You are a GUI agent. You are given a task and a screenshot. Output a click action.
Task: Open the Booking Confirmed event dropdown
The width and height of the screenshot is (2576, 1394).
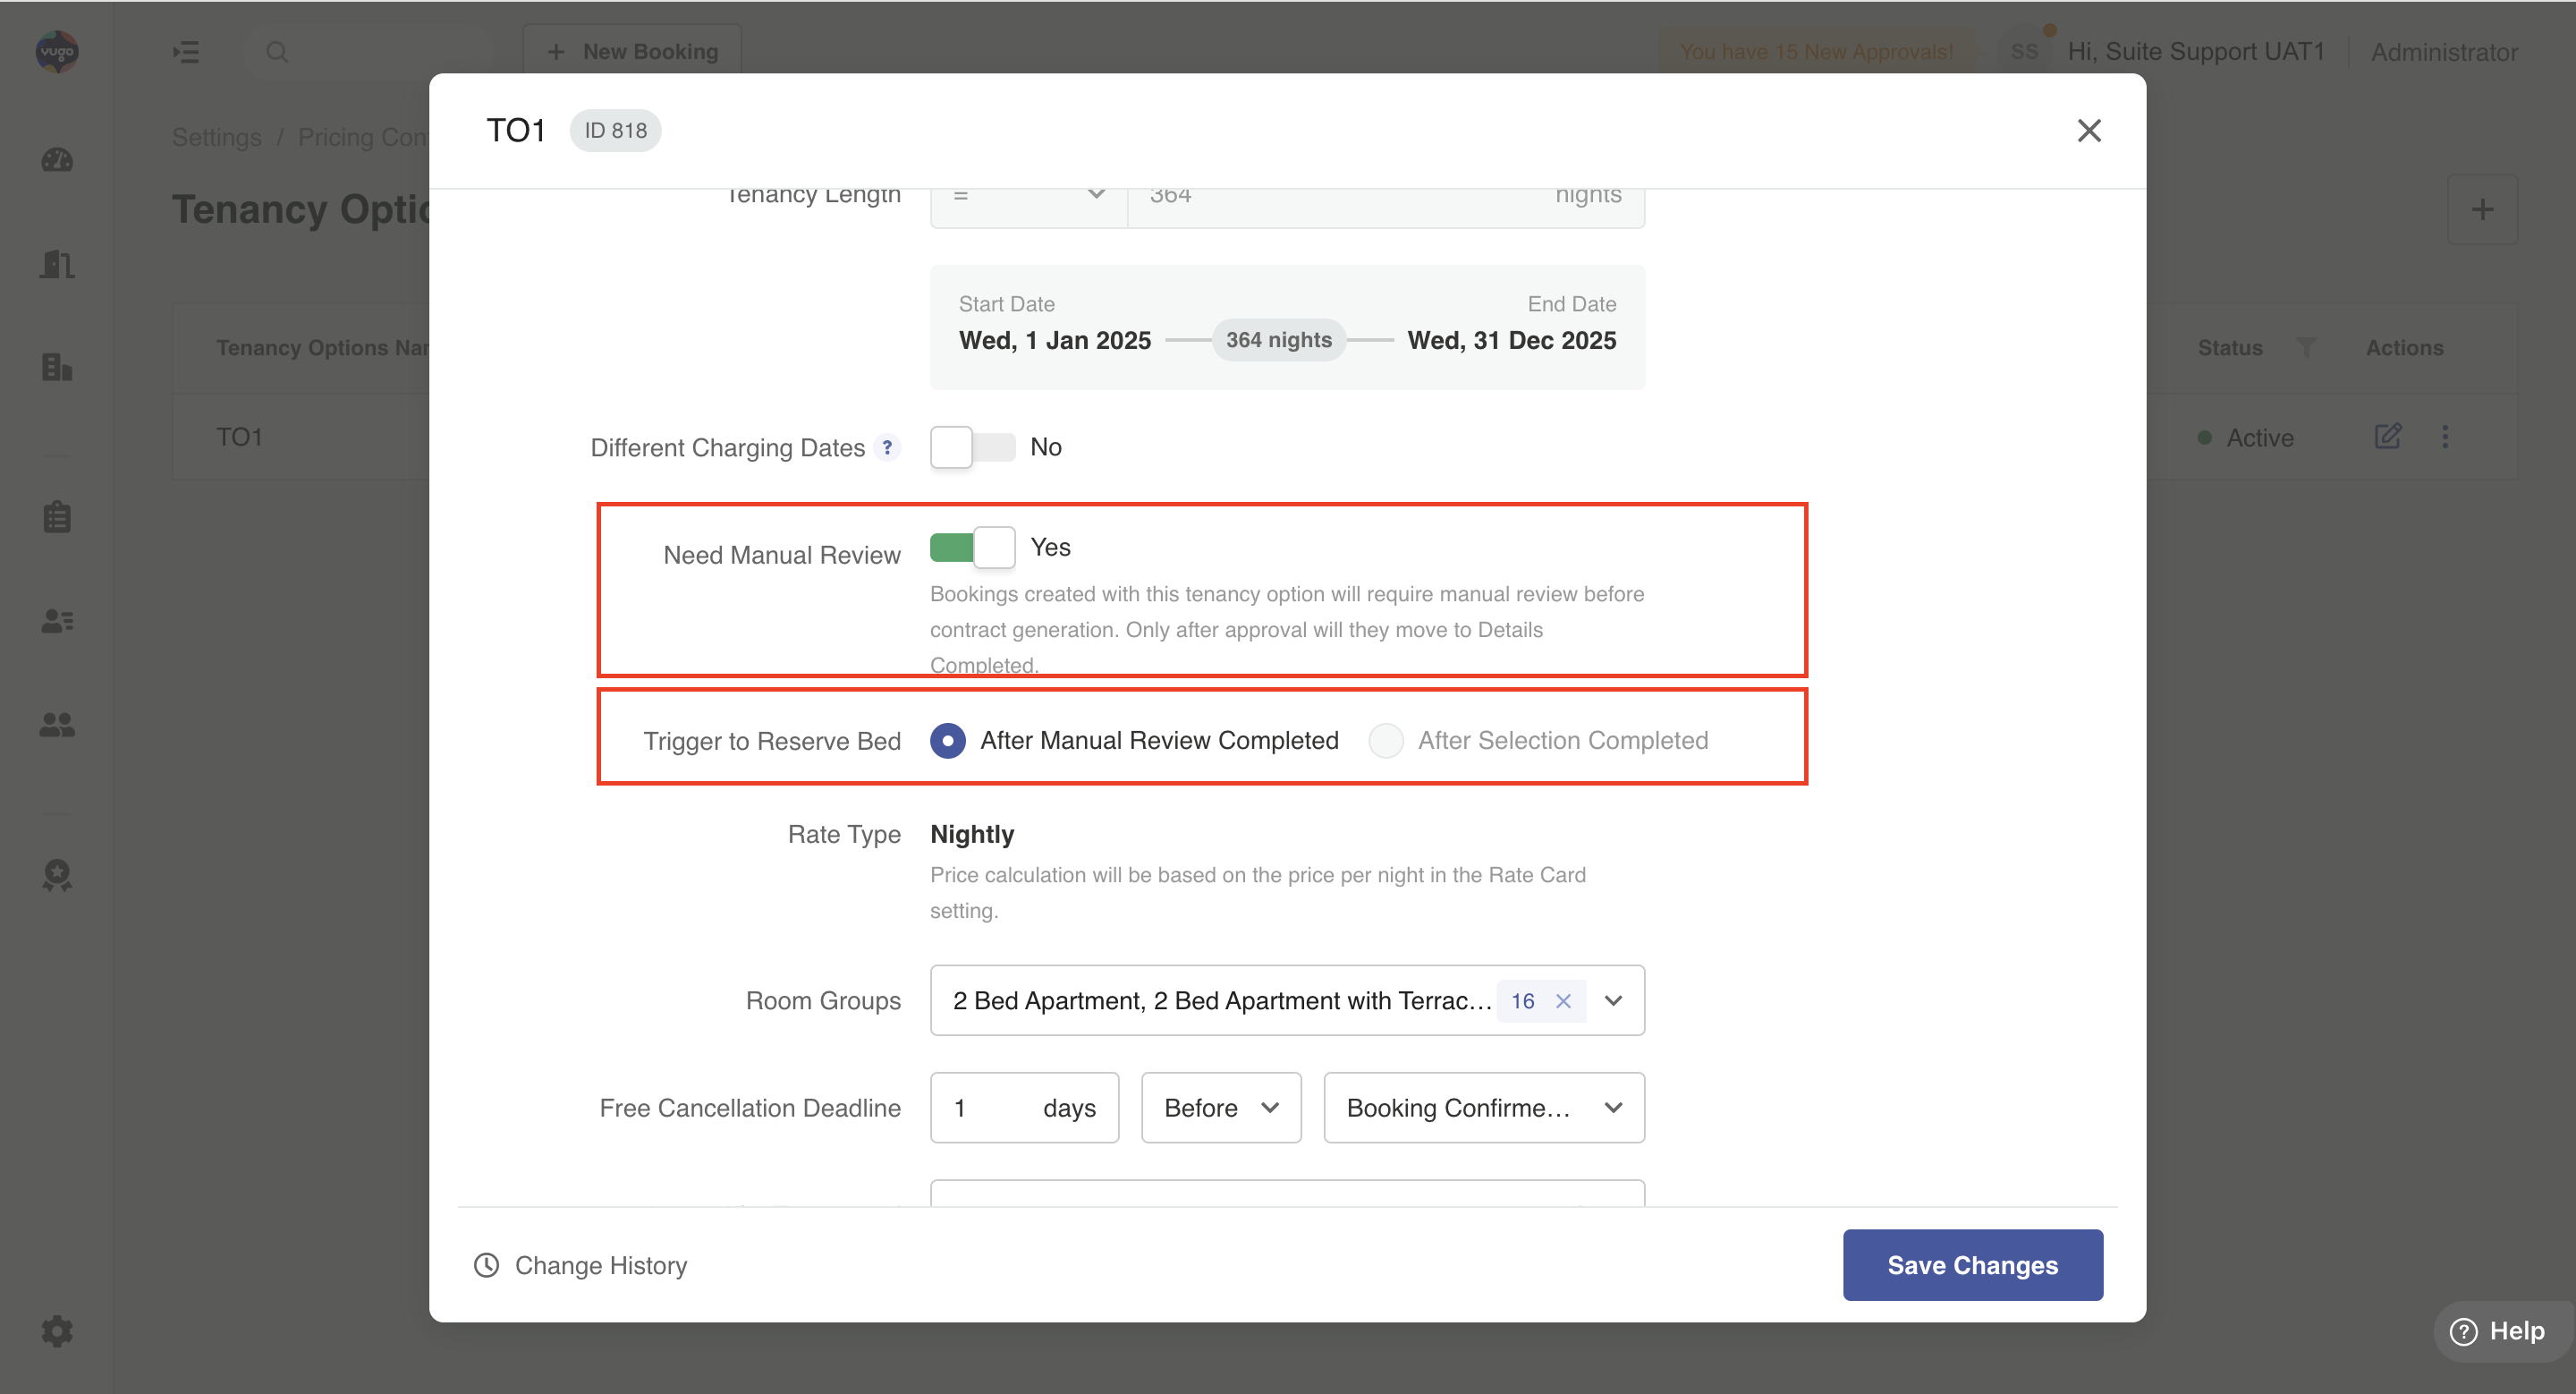pyautogui.click(x=1483, y=1108)
